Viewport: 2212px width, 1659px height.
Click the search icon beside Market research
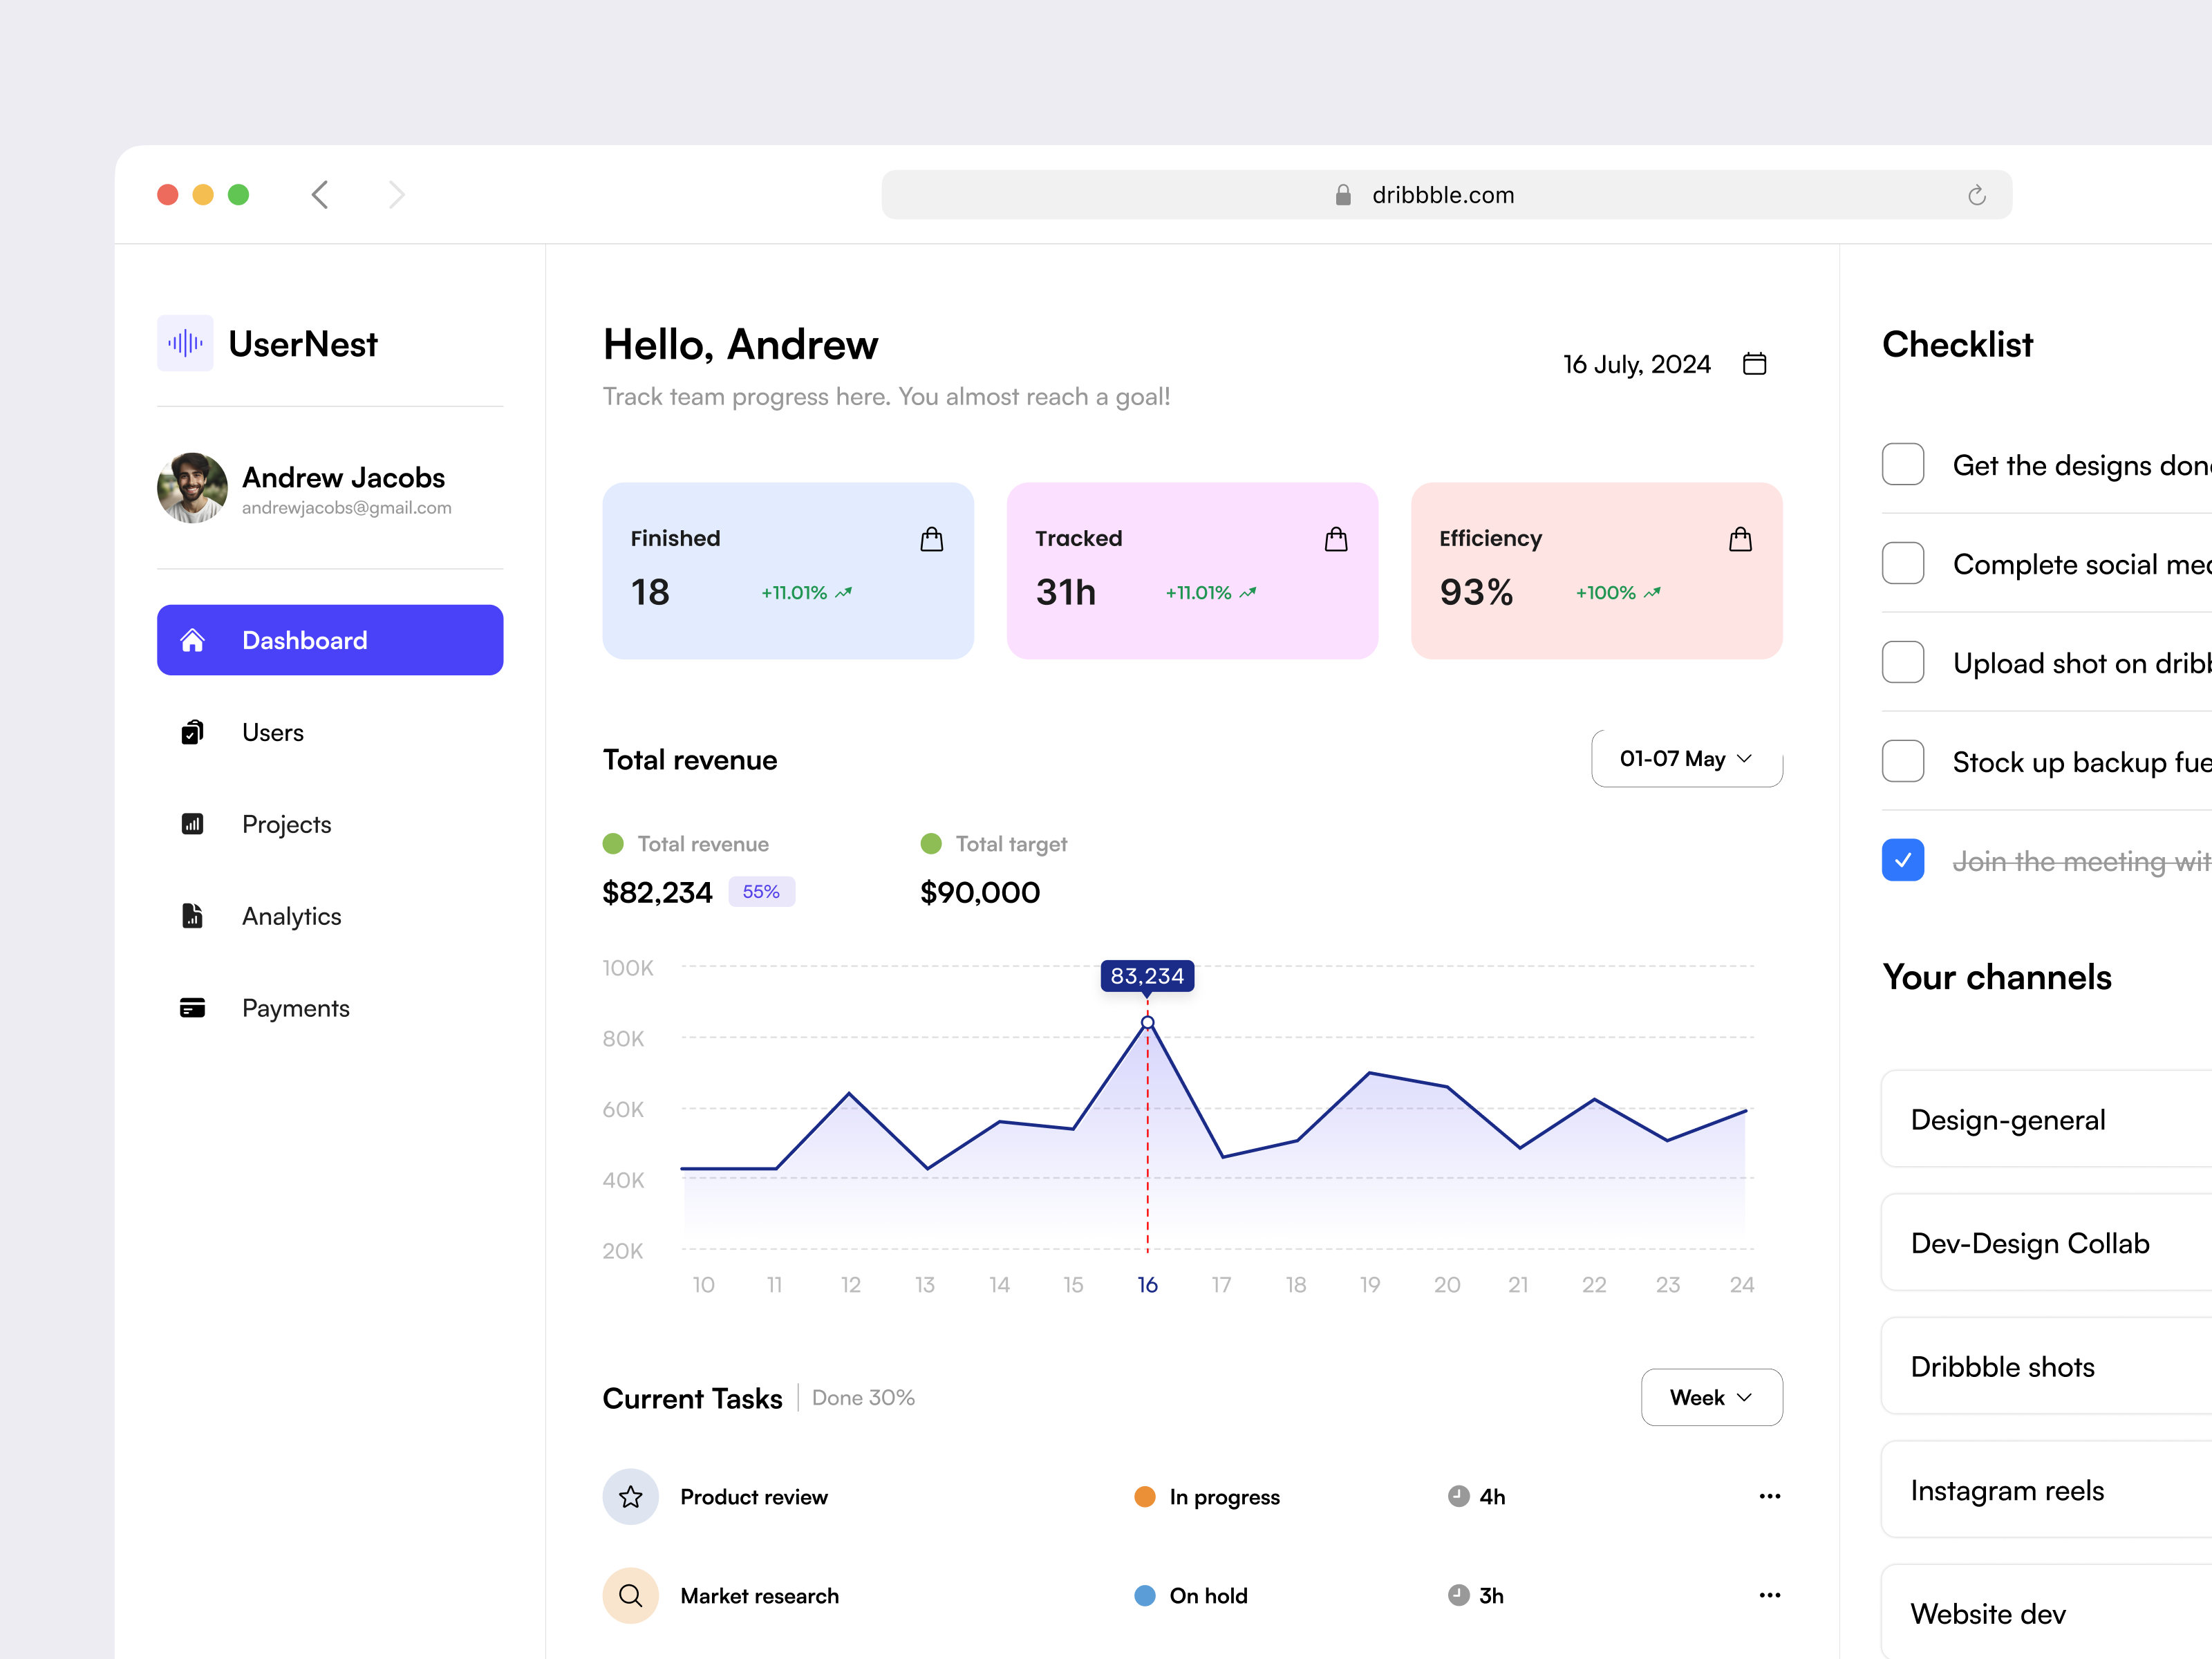pos(630,1596)
